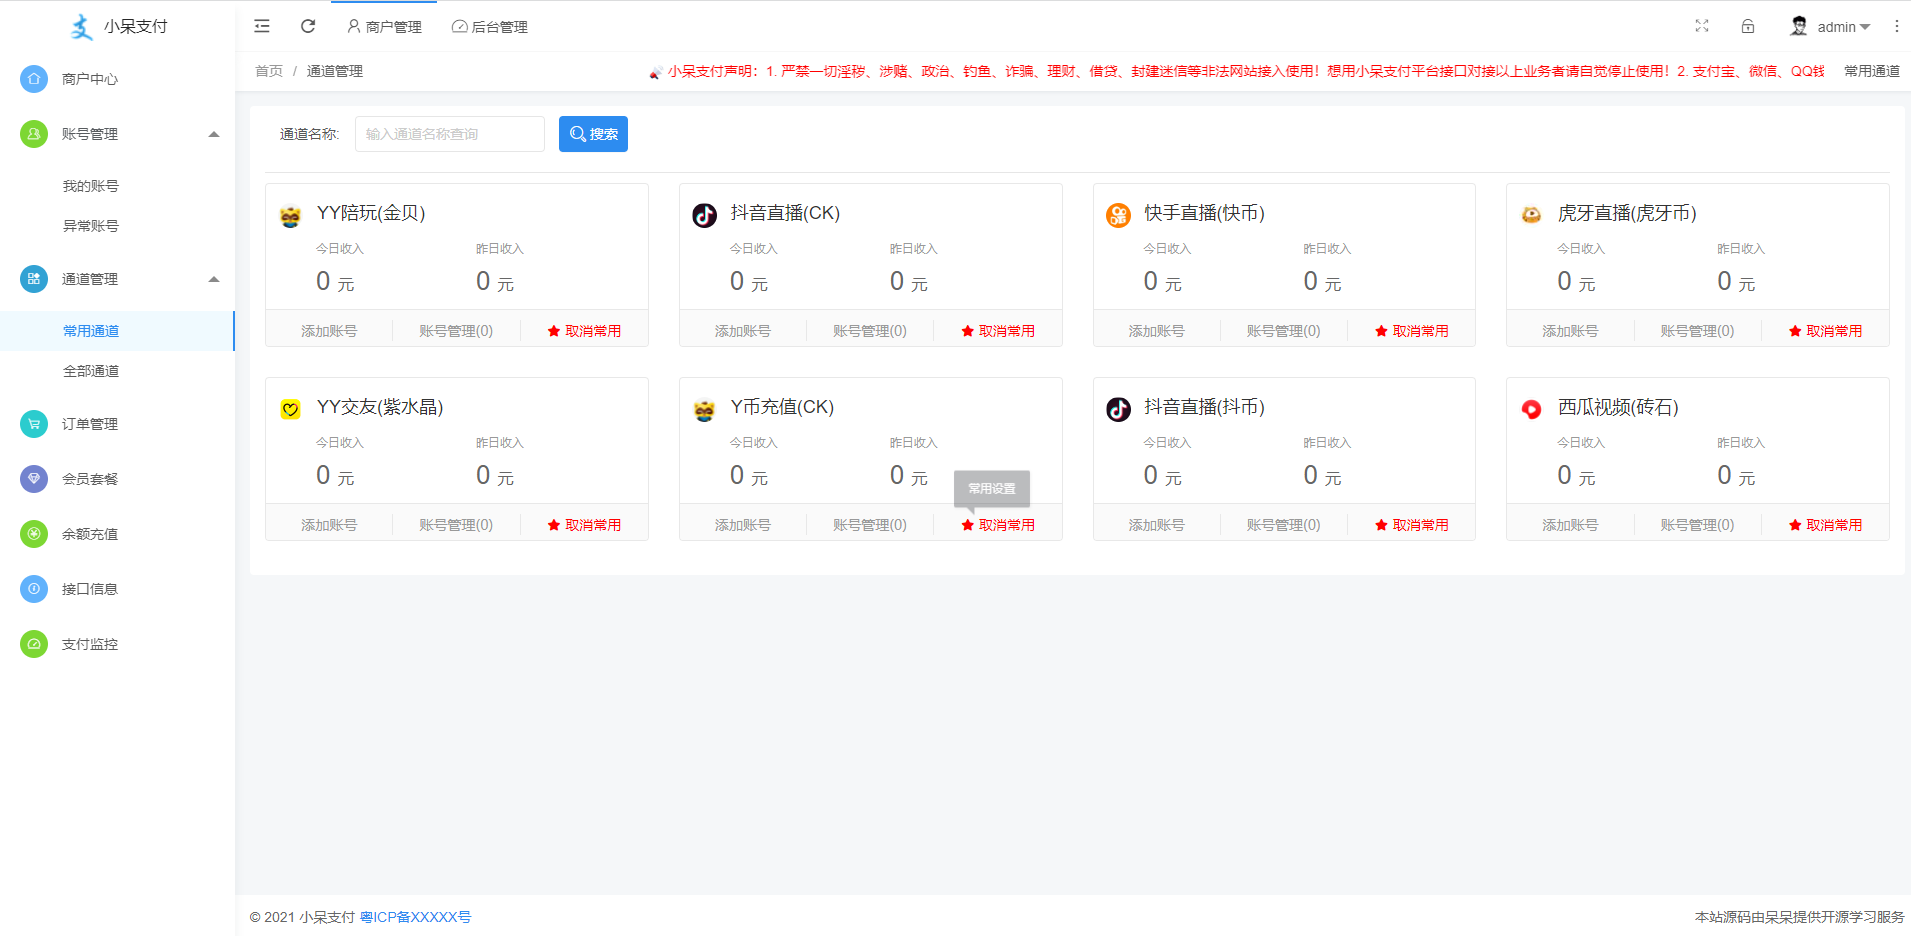
Task: Select the 商户管理 tab
Action: [384, 26]
